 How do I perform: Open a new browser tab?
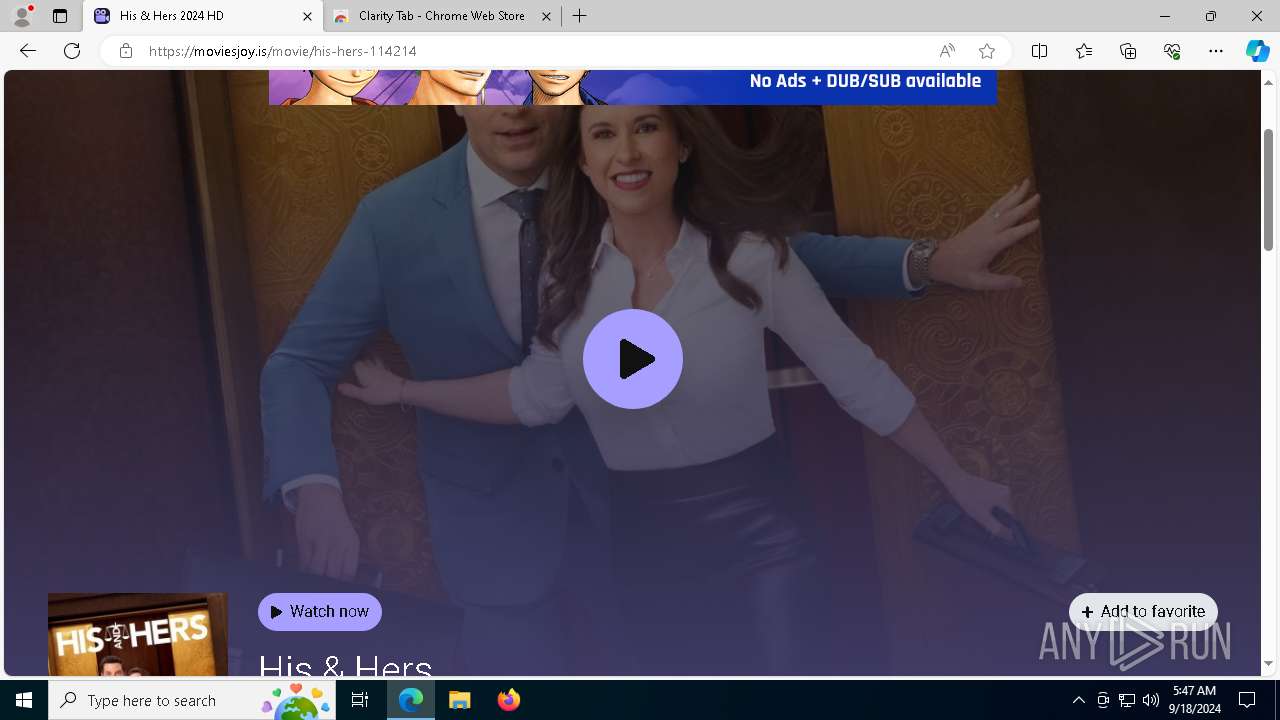coord(580,16)
